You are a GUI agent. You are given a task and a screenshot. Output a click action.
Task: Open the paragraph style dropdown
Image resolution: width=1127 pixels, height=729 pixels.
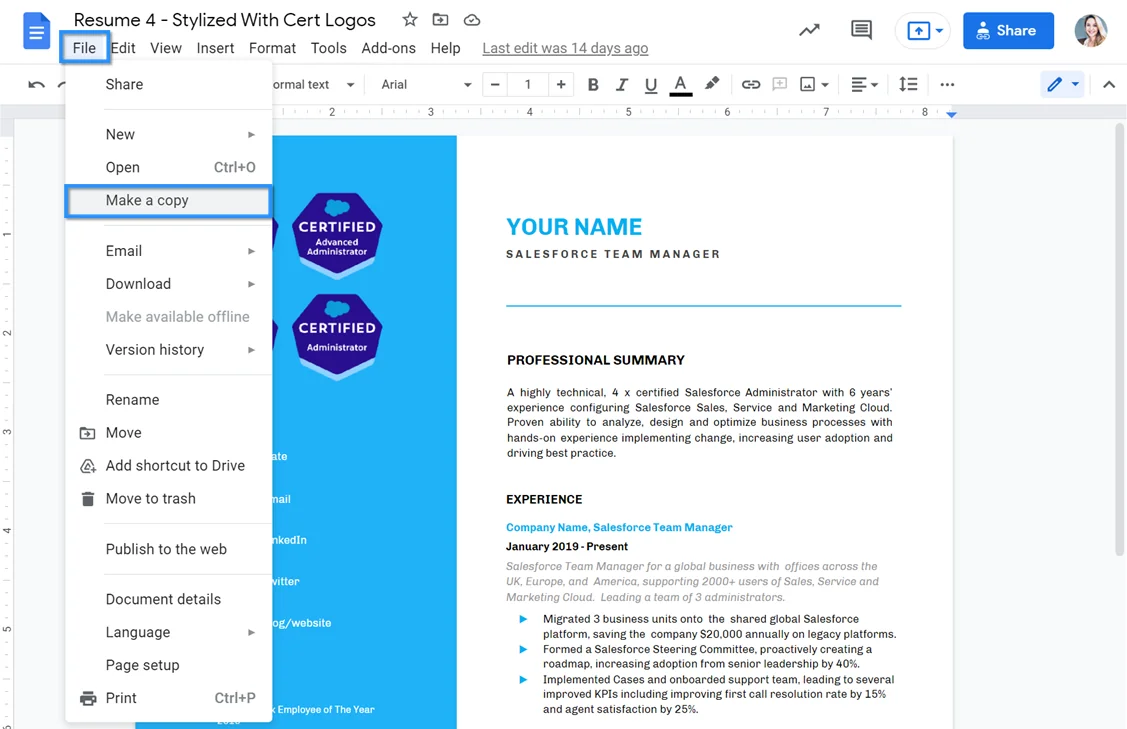tap(314, 85)
